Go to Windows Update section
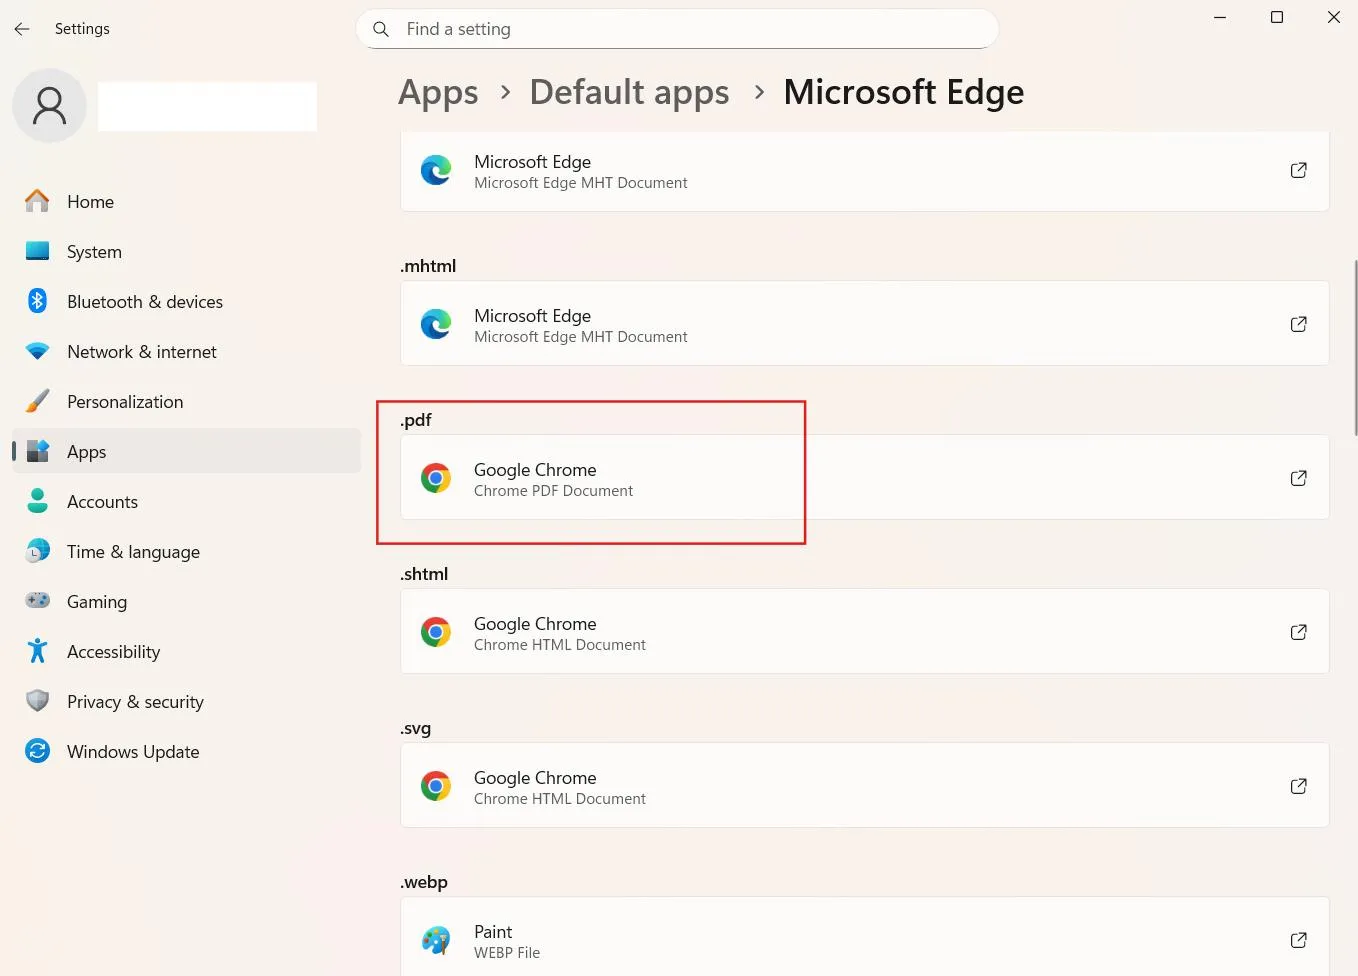This screenshot has height=976, width=1358. (132, 752)
